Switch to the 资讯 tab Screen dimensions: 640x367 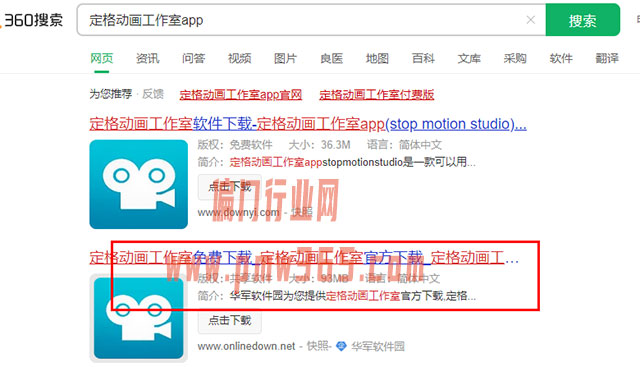click(x=147, y=58)
